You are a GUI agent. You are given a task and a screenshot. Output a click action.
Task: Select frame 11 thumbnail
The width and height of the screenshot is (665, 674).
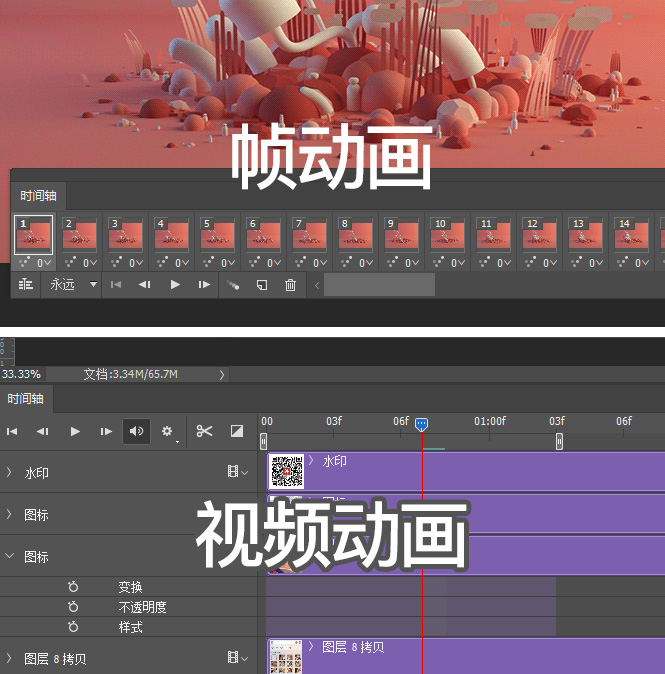(493, 235)
